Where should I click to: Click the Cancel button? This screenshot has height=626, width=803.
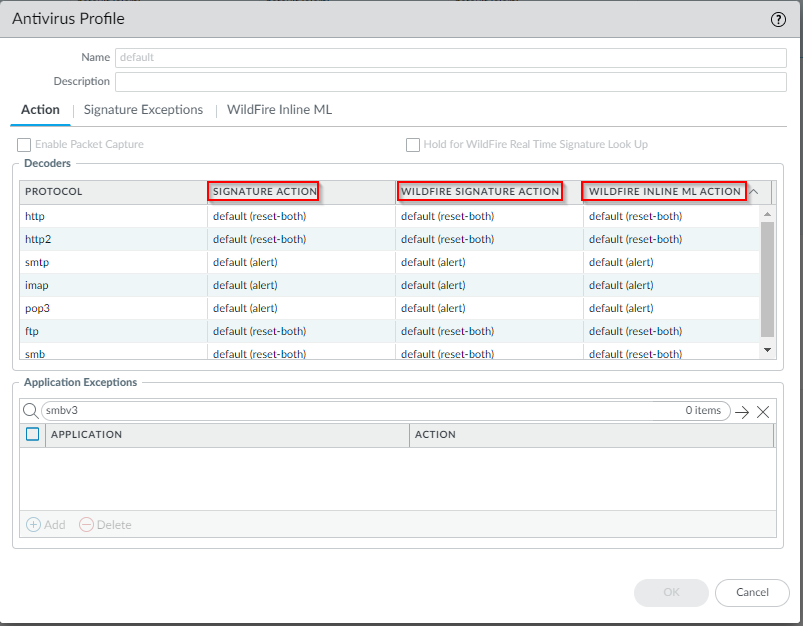pos(752,592)
